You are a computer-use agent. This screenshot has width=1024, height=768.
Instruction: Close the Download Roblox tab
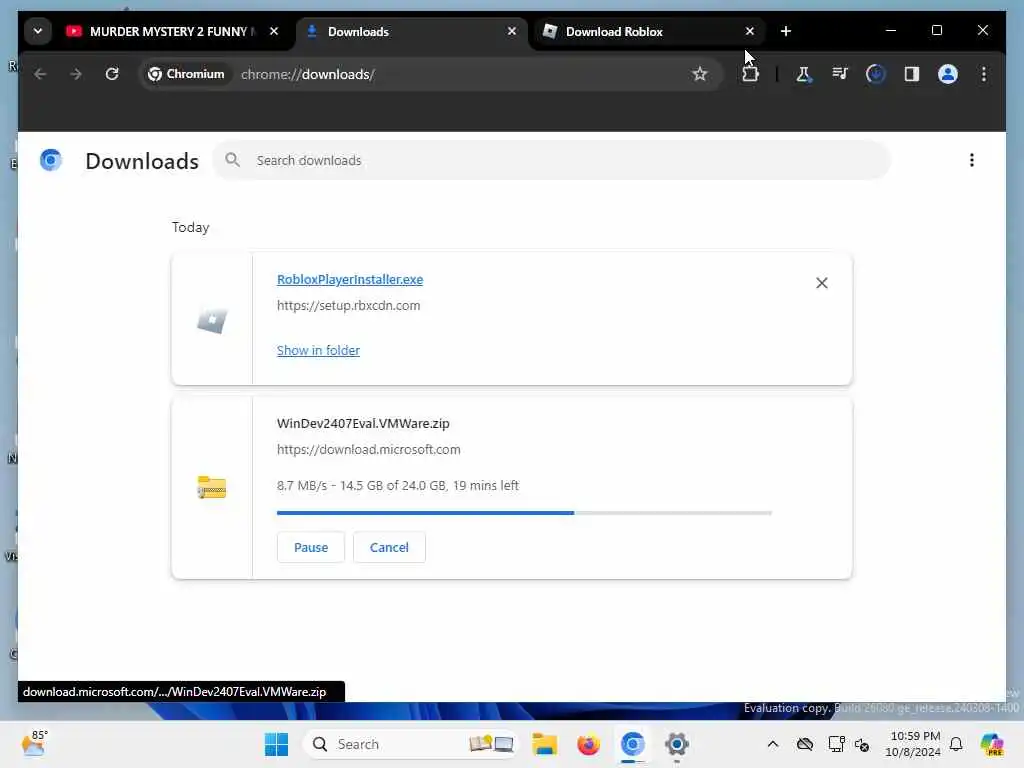[750, 31]
